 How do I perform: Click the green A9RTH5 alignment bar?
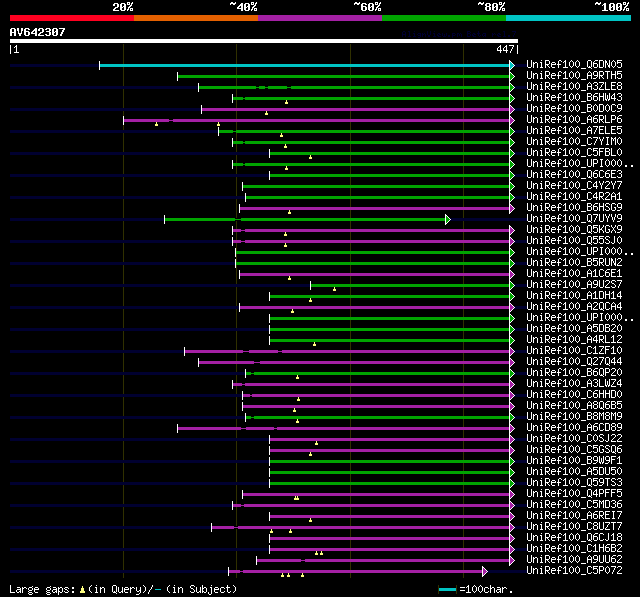tap(344, 76)
